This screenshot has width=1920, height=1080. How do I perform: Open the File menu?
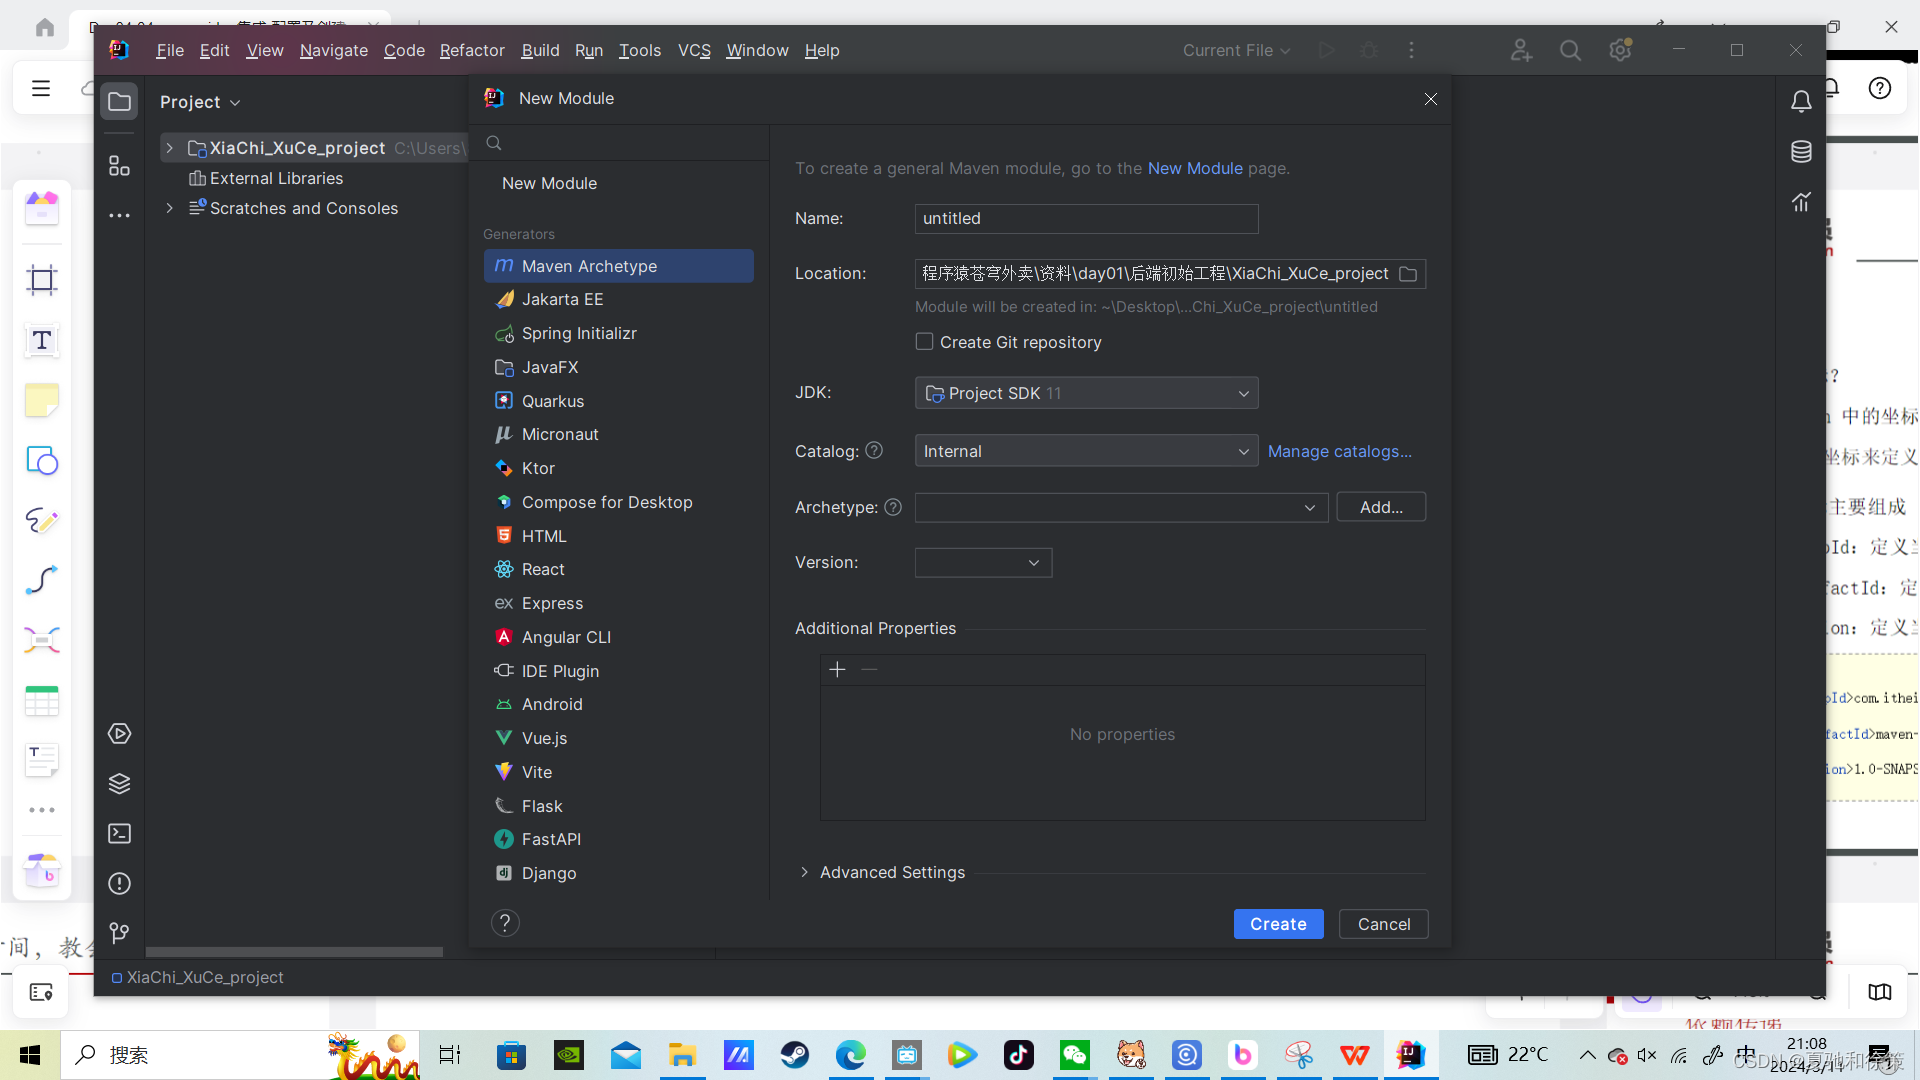click(170, 50)
